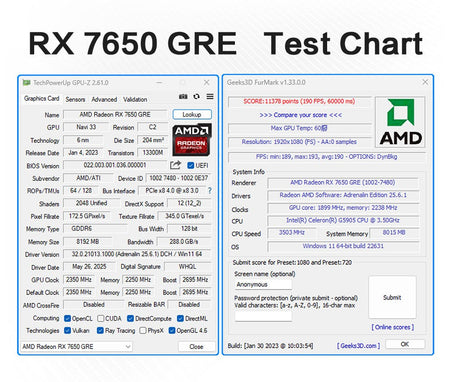Screen dimensions: 450x382
Task: Click the GPU name field AMD Radeon RX 7650 GRE
Action: pyautogui.click(x=115, y=115)
